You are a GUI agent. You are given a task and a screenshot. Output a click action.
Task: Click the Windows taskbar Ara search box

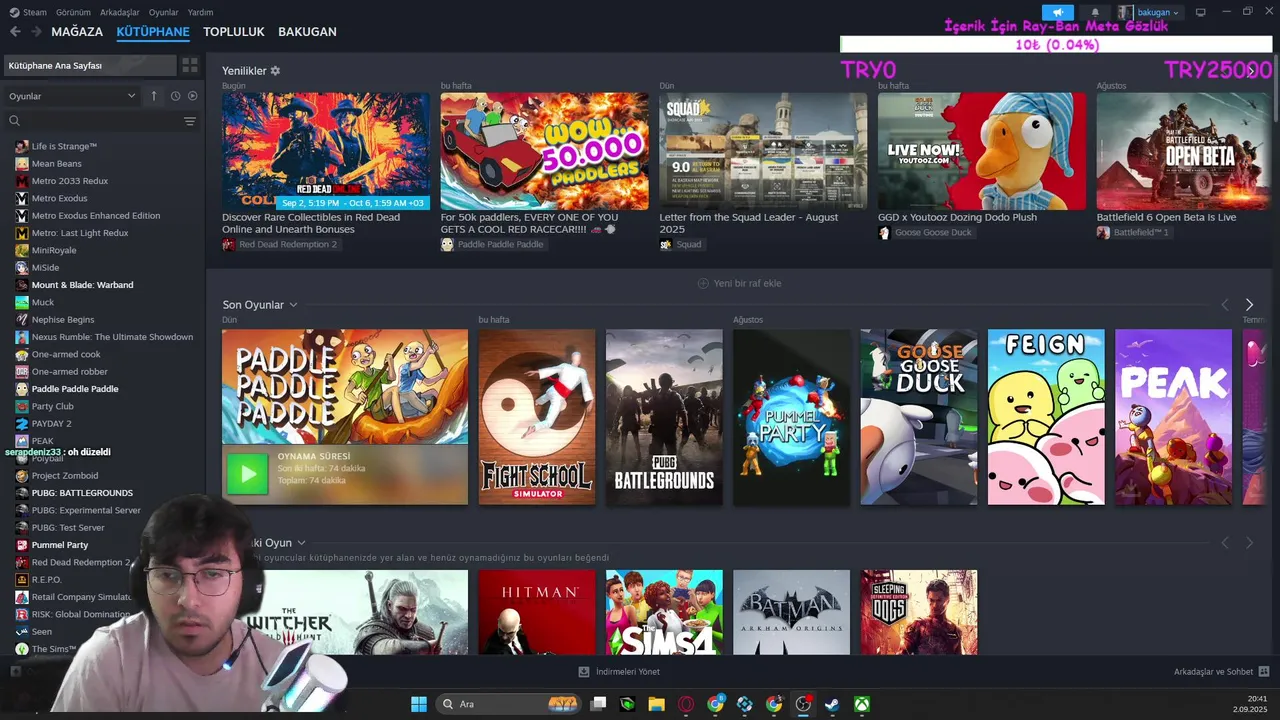510,704
